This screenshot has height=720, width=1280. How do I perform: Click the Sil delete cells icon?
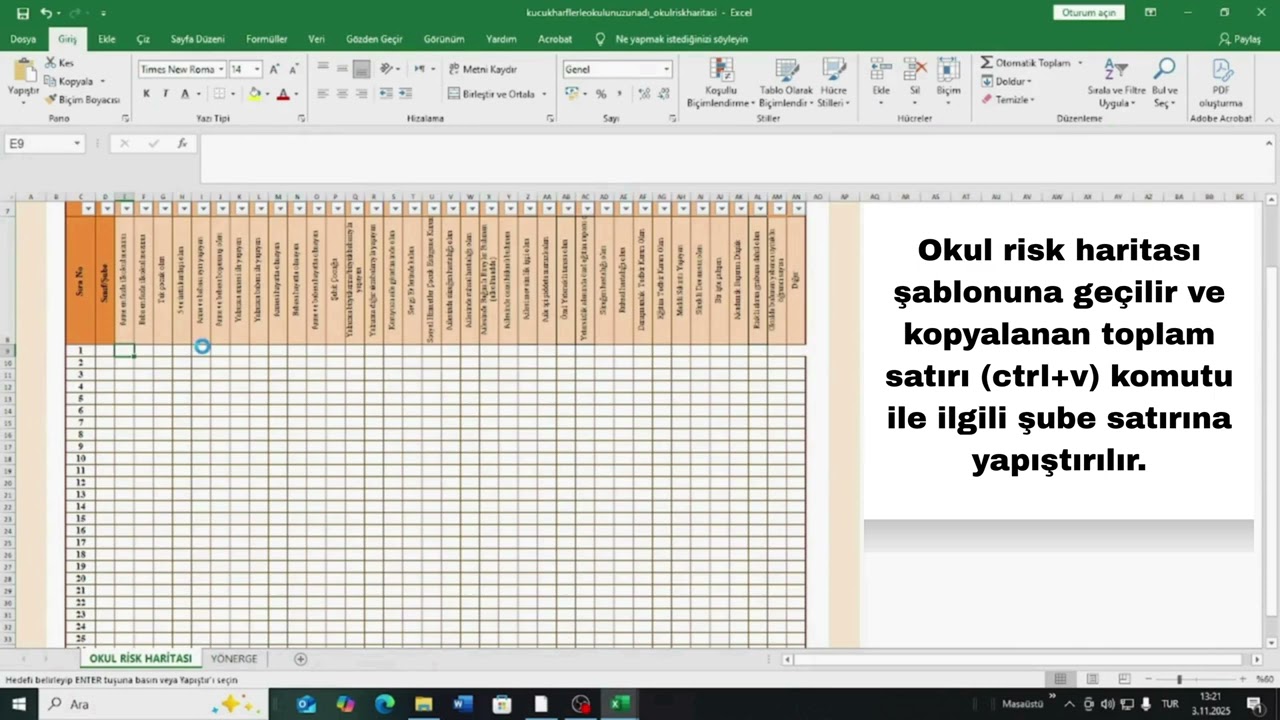(914, 69)
